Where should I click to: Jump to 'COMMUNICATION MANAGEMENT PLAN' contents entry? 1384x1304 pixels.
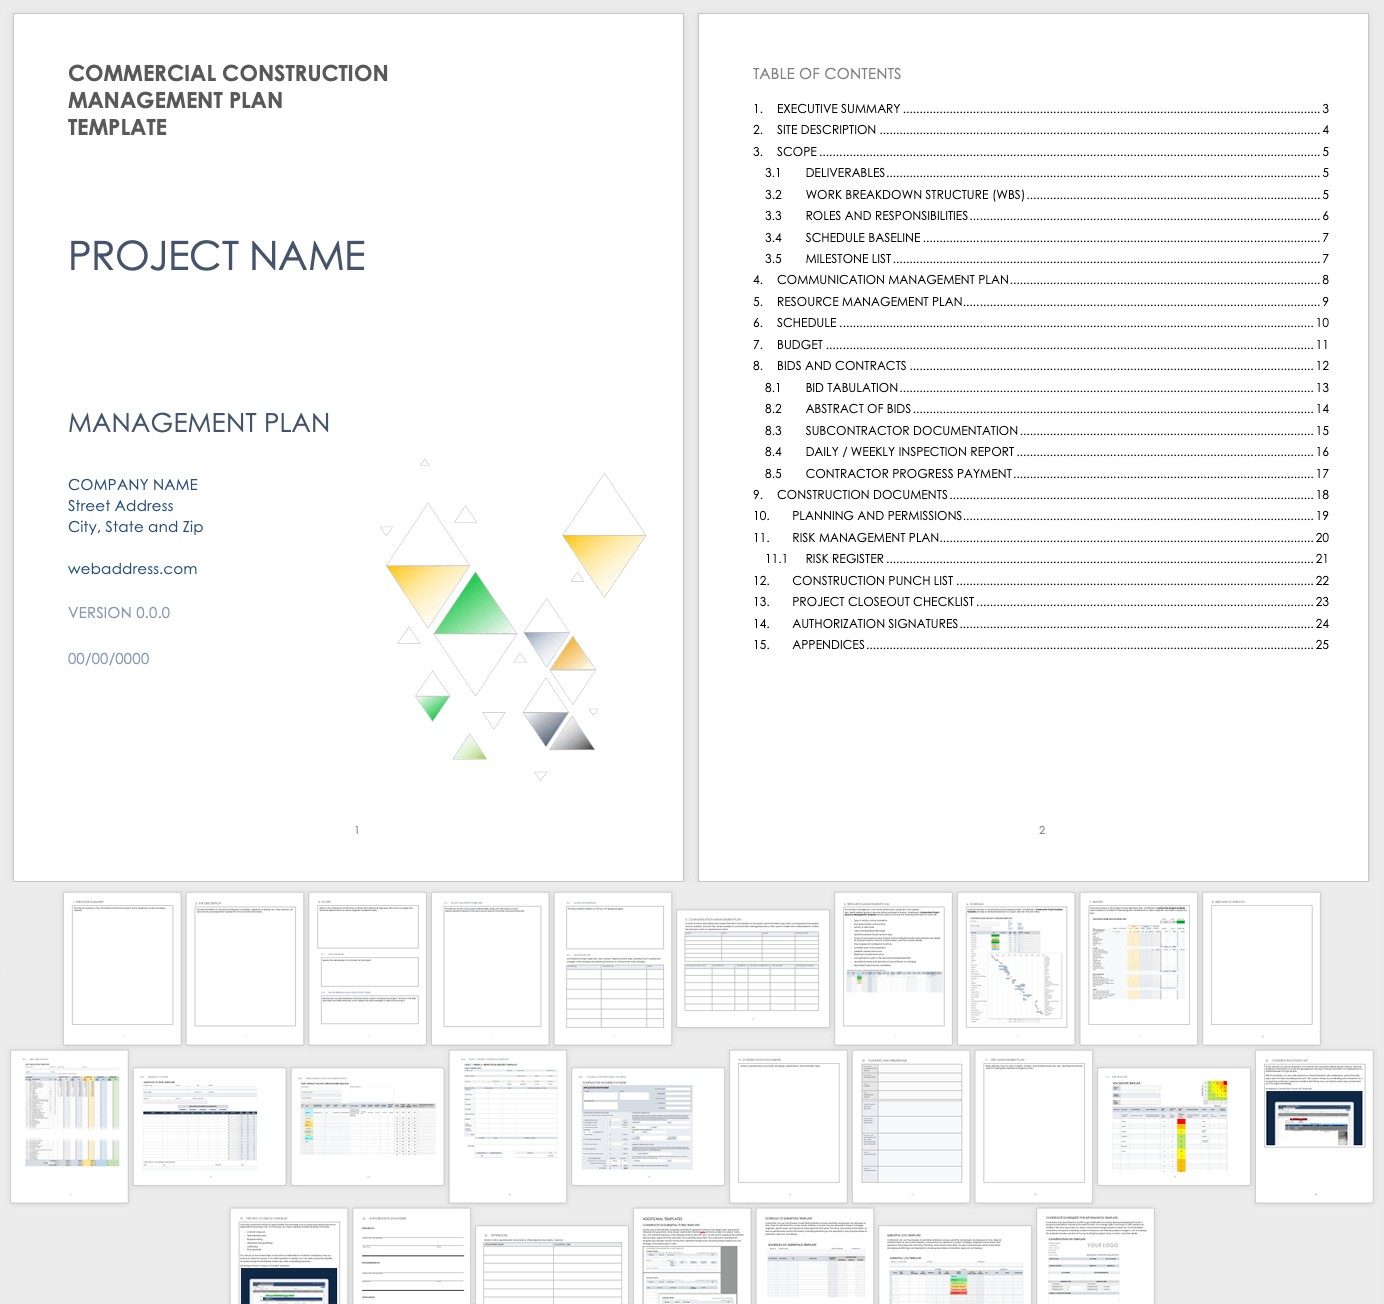coord(1041,280)
